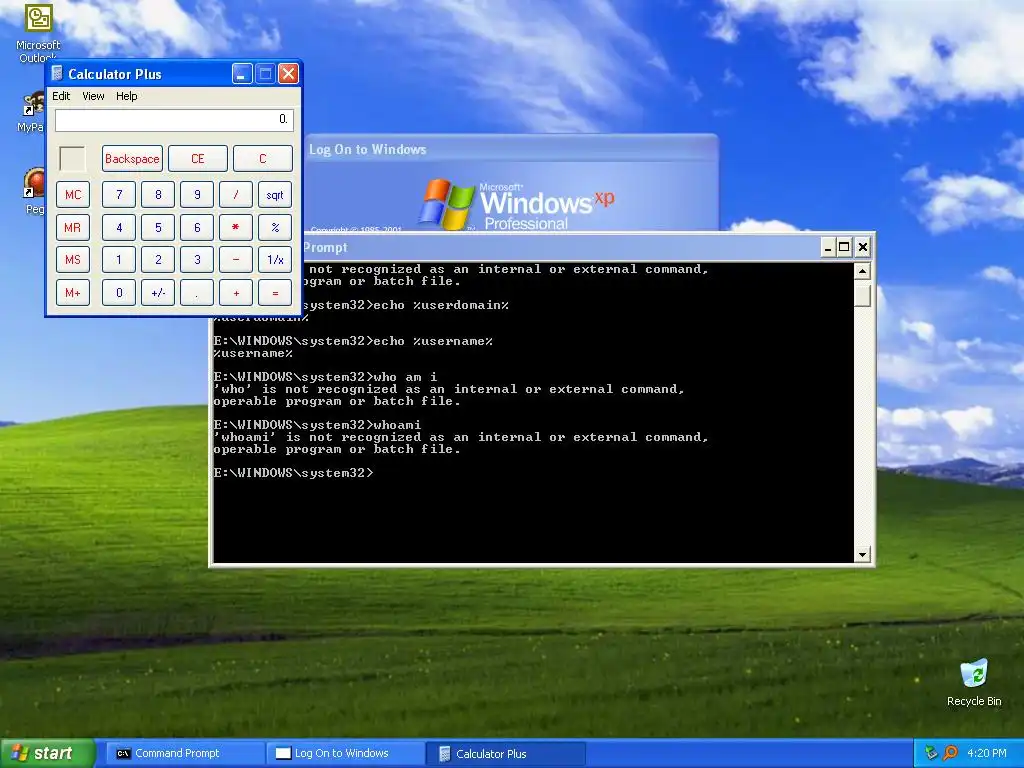This screenshot has width=1024, height=768.
Task: Click the 'who am i' command line
Action: [x=406, y=377]
